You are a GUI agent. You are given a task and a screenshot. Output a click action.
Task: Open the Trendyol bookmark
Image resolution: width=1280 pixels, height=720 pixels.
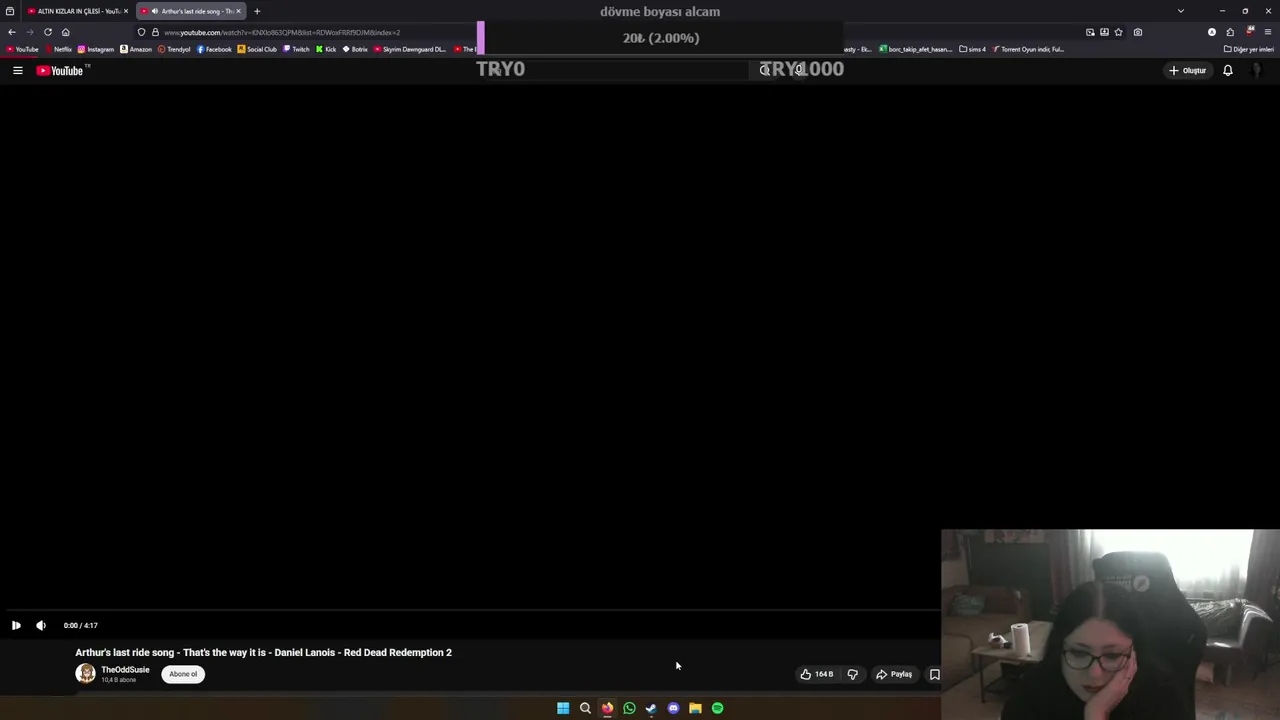coord(174,49)
